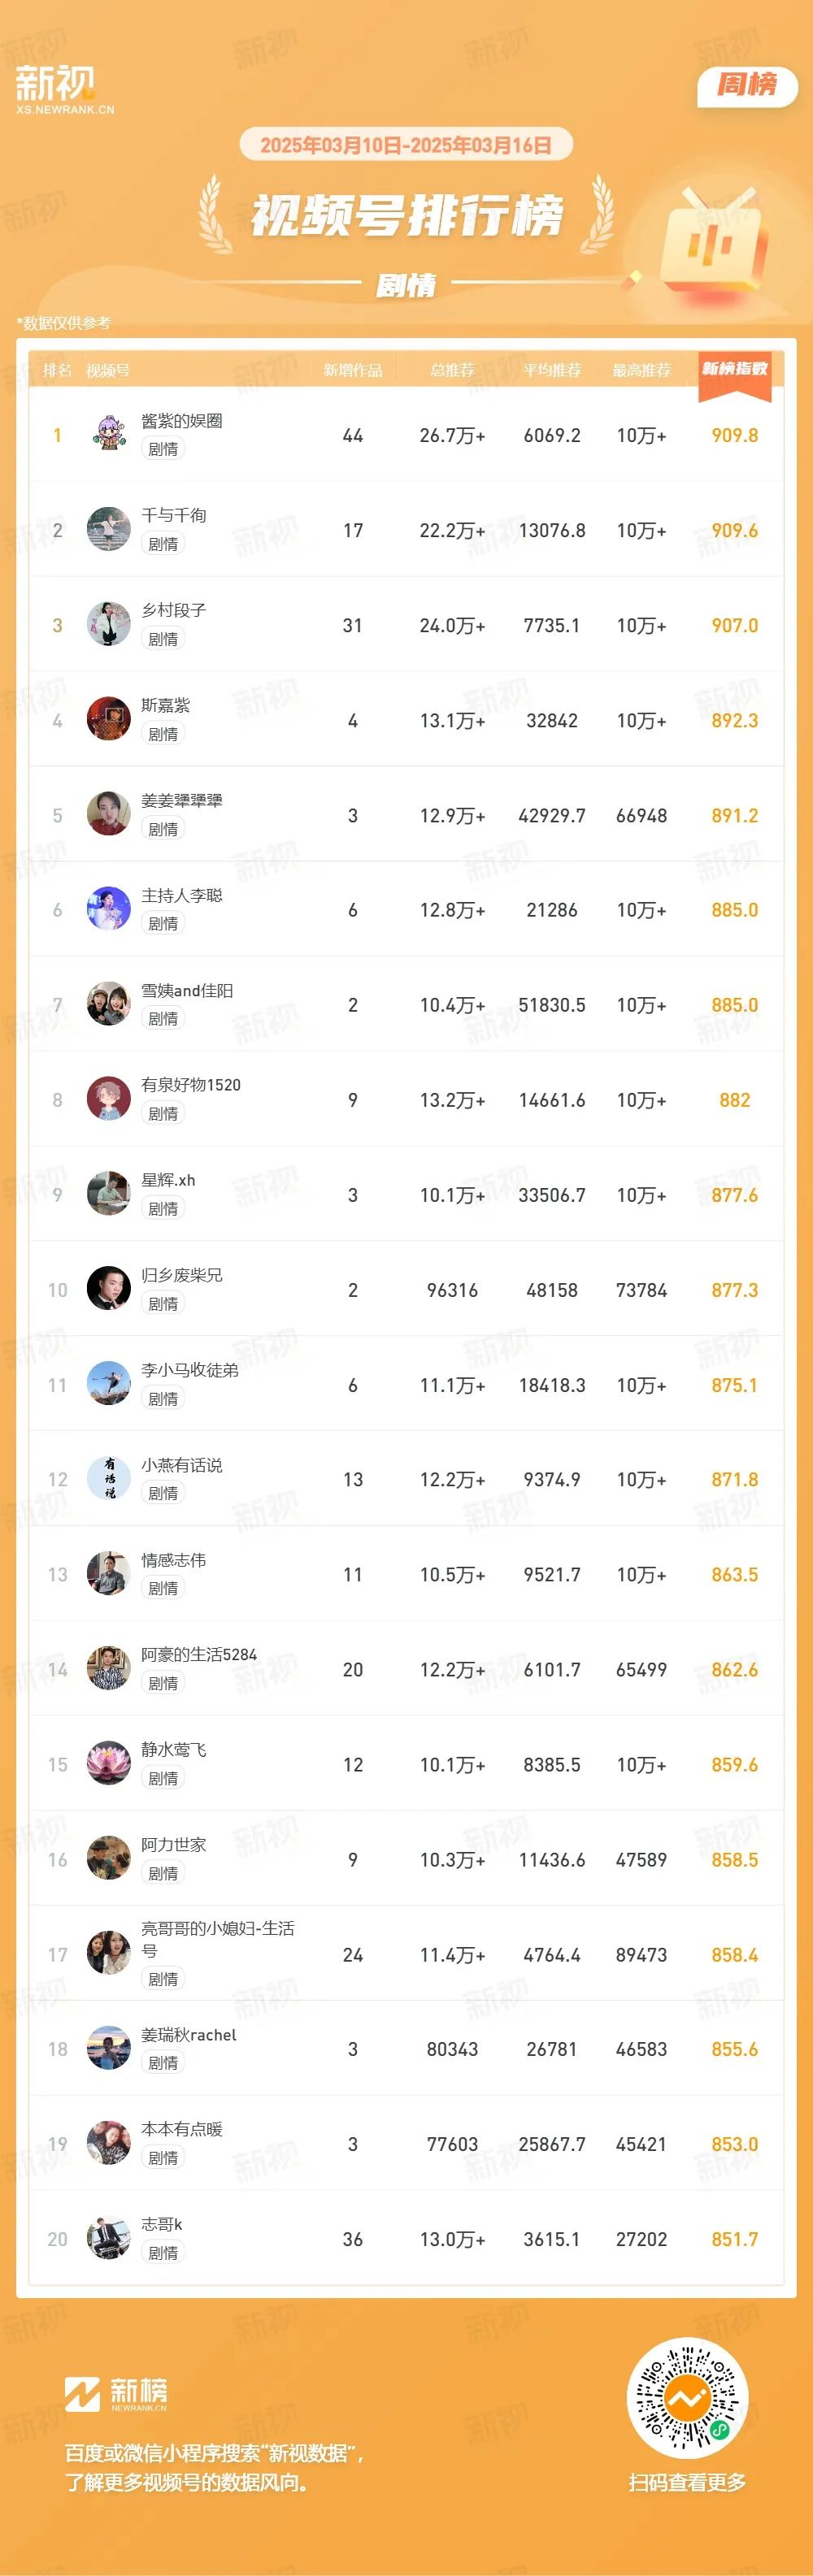
Task: Click the 周榜 weekly badge
Action: (x=747, y=85)
